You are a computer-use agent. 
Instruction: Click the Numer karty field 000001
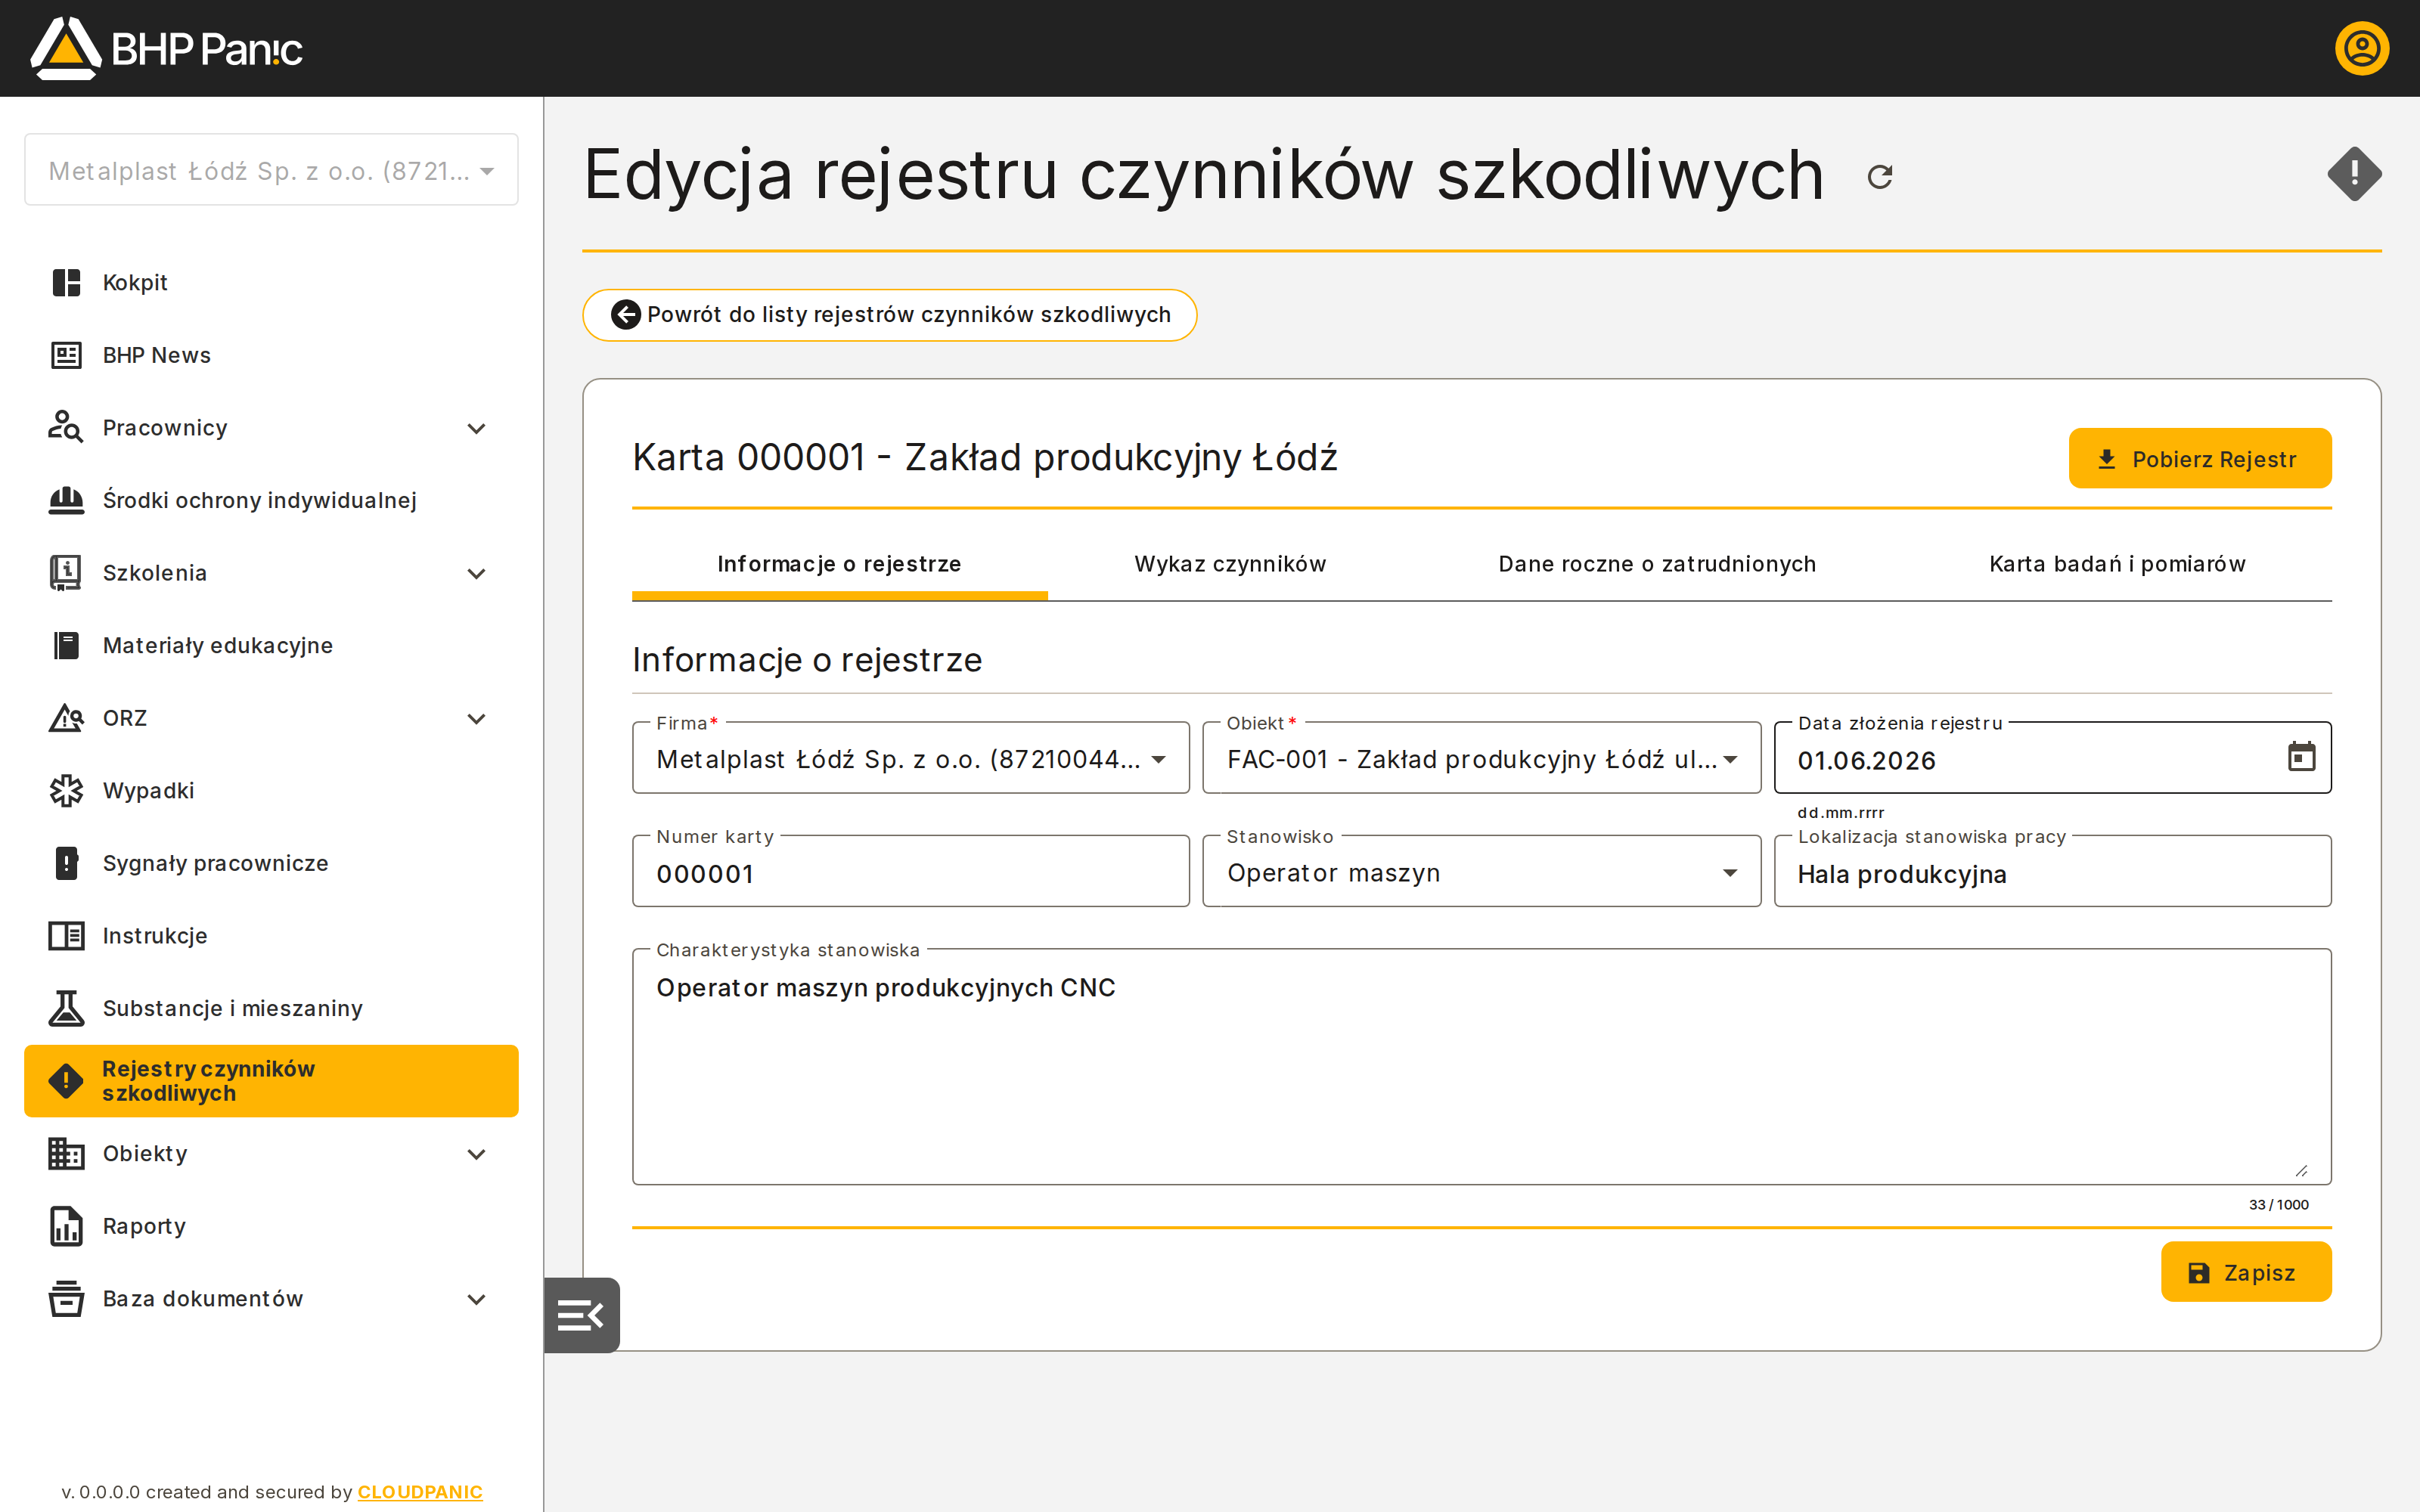point(911,872)
